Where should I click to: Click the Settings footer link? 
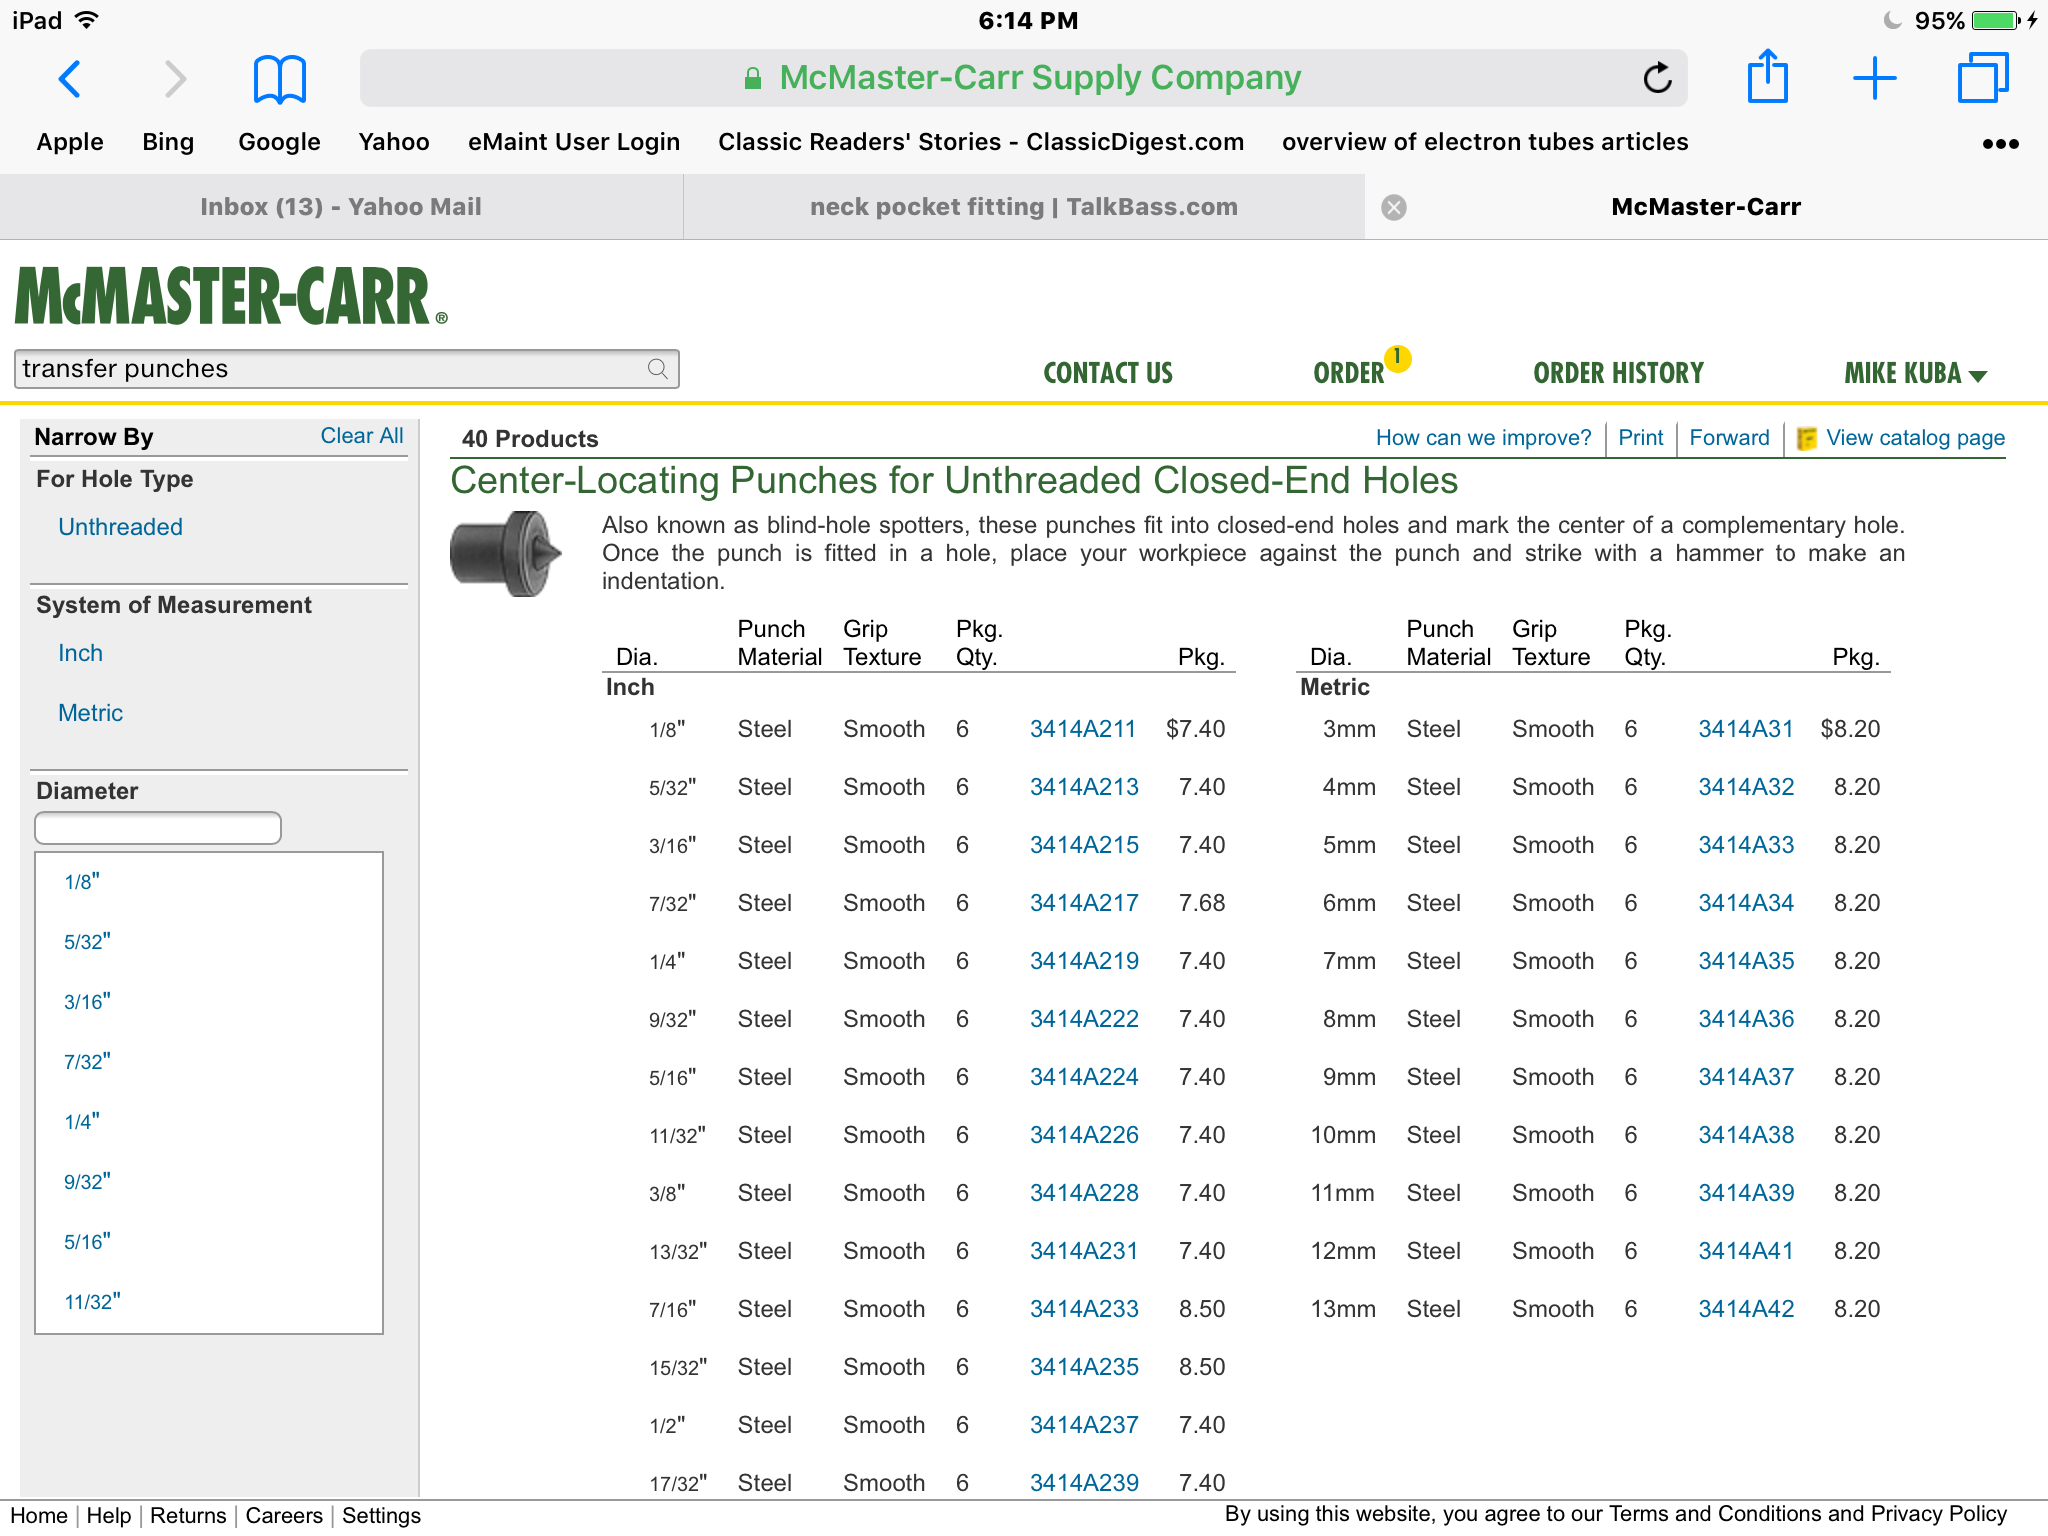[381, 1516]
